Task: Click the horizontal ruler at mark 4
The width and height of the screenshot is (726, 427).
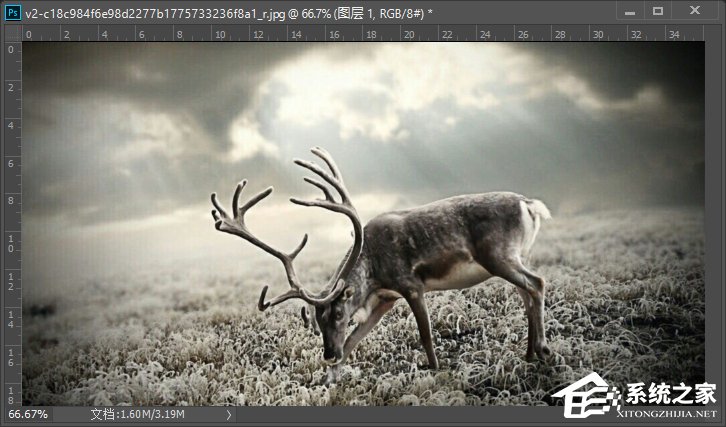Action: [103, 34]
